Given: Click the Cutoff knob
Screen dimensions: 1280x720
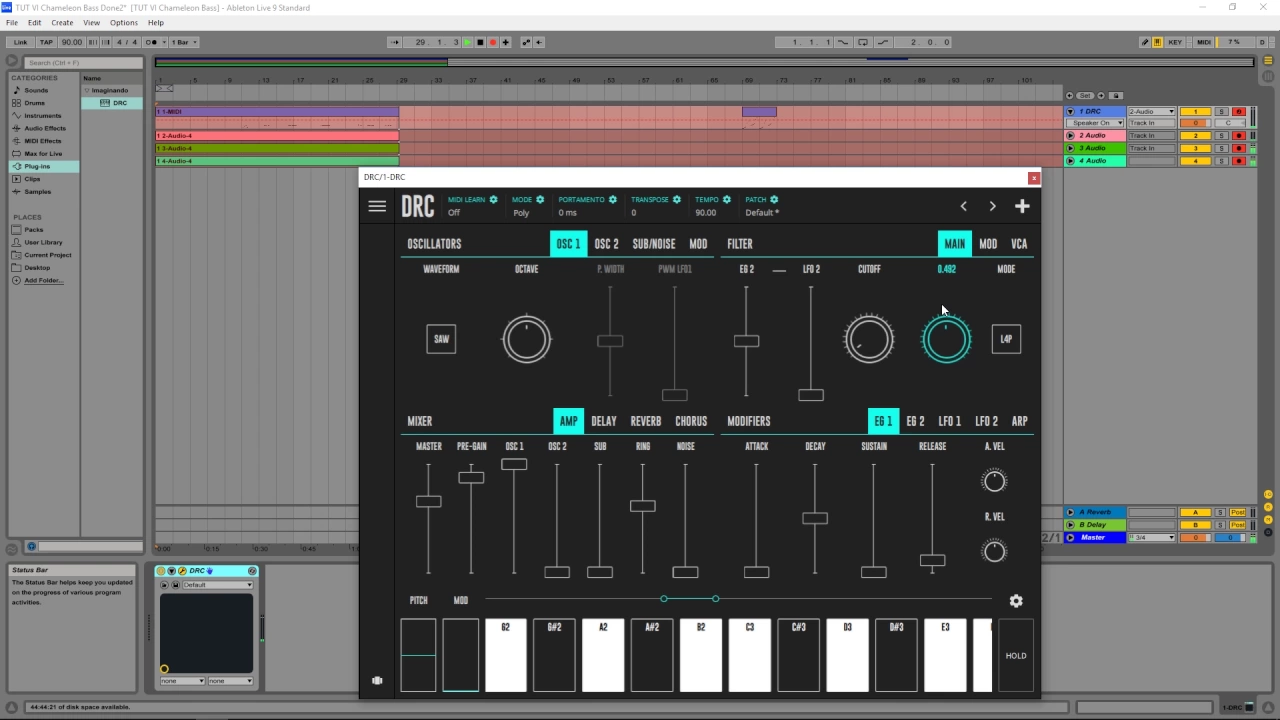Looking at the screenshot, I should click(x=869, y=339).
